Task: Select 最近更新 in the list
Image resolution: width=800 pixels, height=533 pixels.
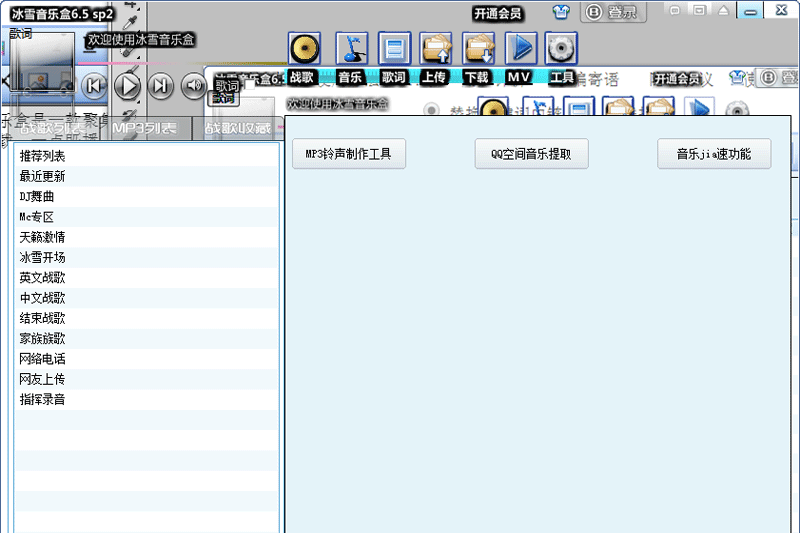Action: (x=146, y=176)
